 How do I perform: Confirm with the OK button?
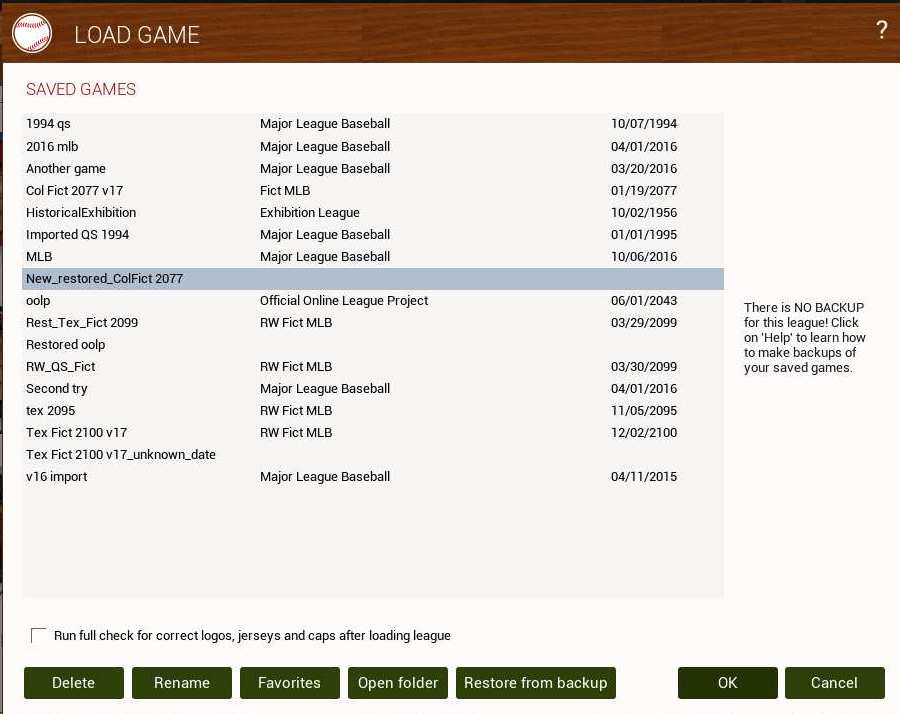[x=727, y=683]
